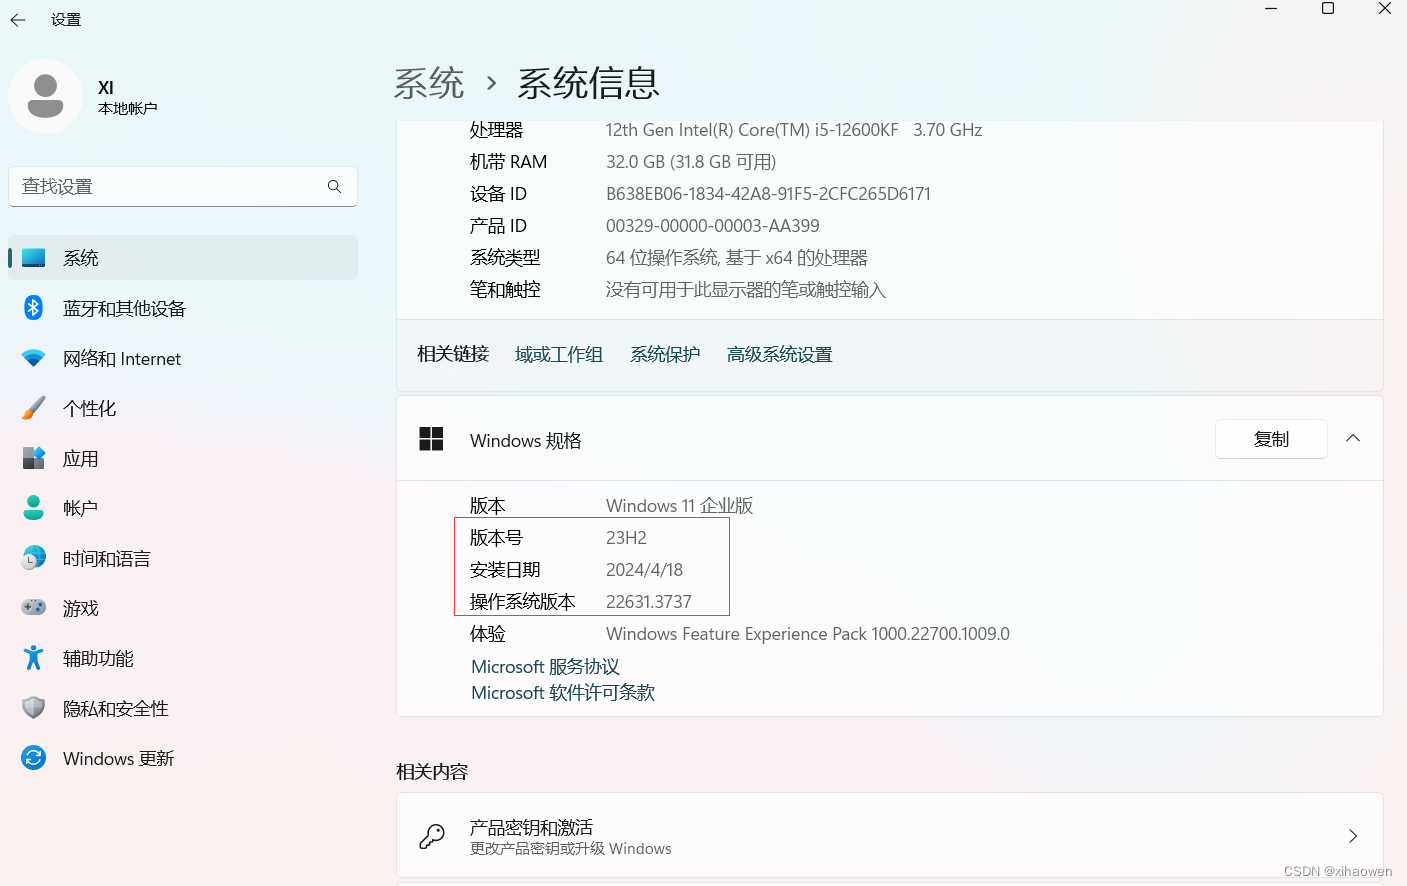This screenshot has height=886, width=1407.
Task: Open Microsoft 软件许可条款 link
Action: (x=563, y=692)
